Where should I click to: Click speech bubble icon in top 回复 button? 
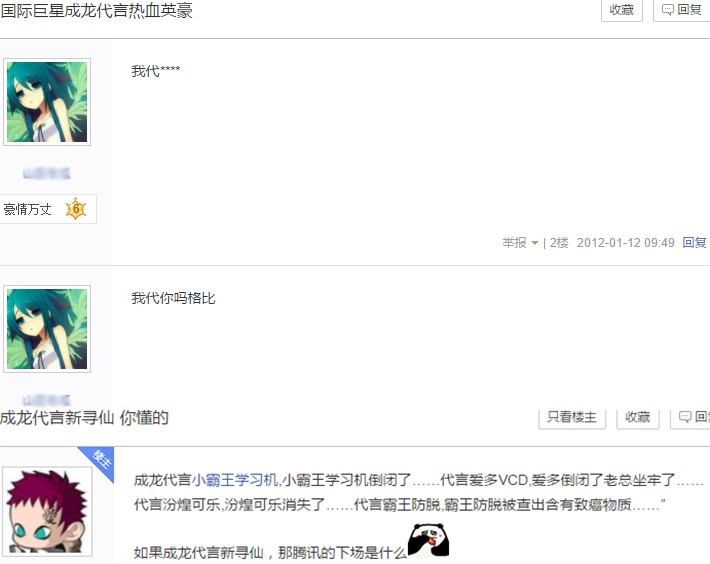coord(667,10)
